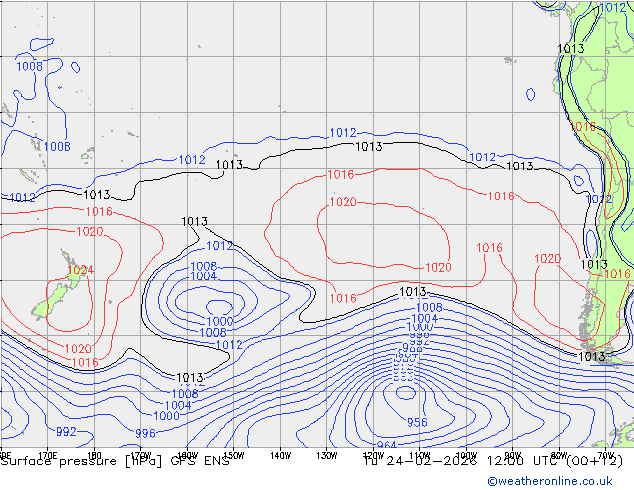This screenshot has height=490, width=634.
Task: Click the 'Tu 24-02-2026 12:00 UTC' timestamp
Action: point(463,461)
